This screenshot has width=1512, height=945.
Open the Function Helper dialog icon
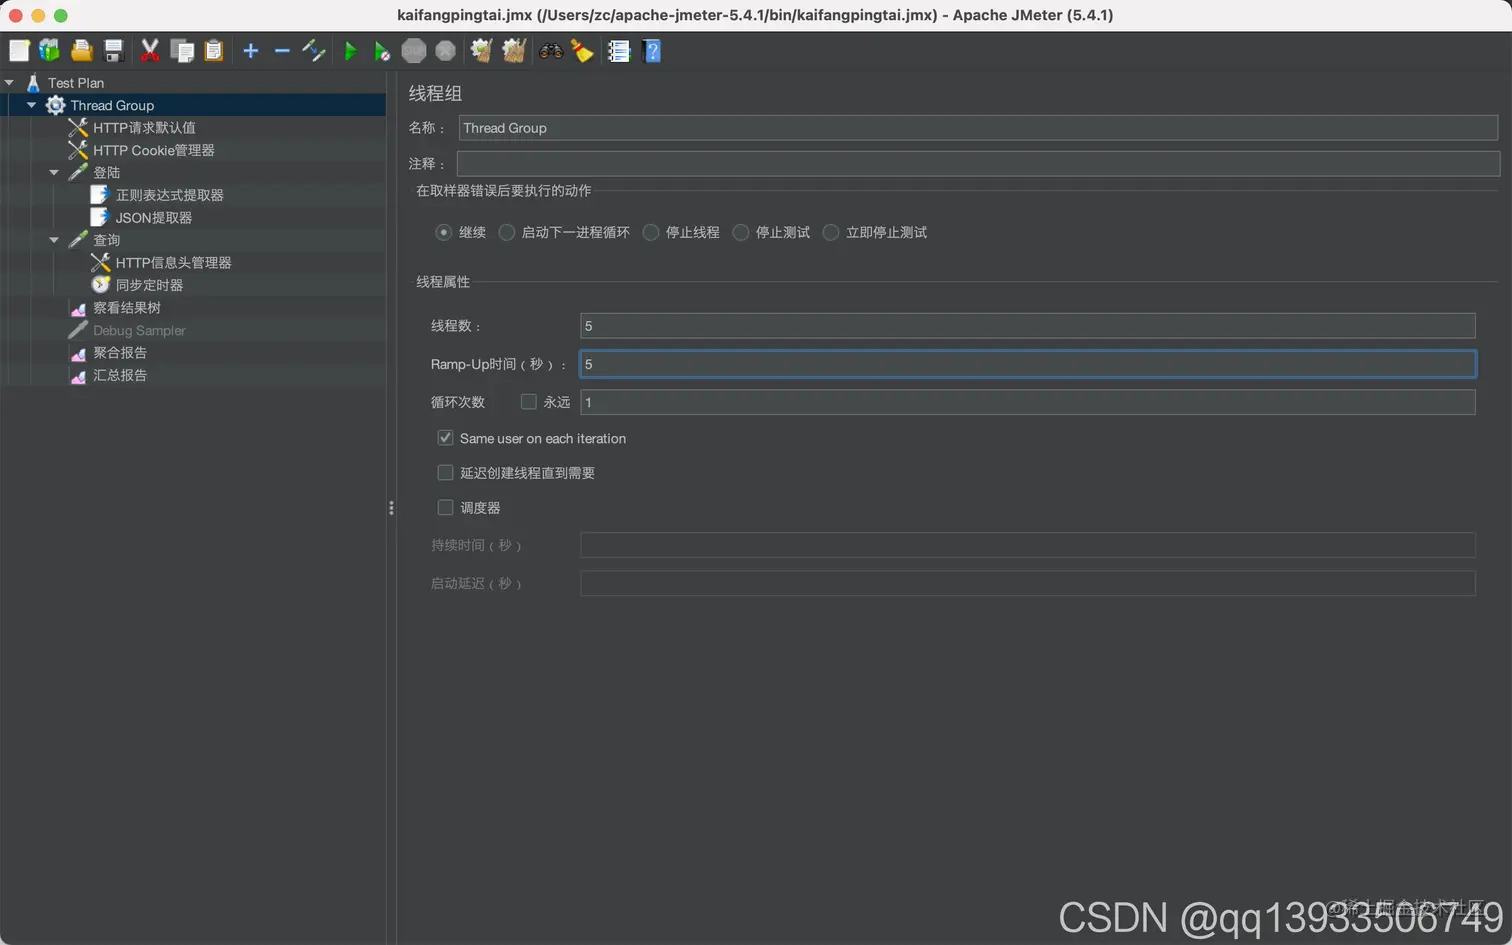tap(619, 51)
